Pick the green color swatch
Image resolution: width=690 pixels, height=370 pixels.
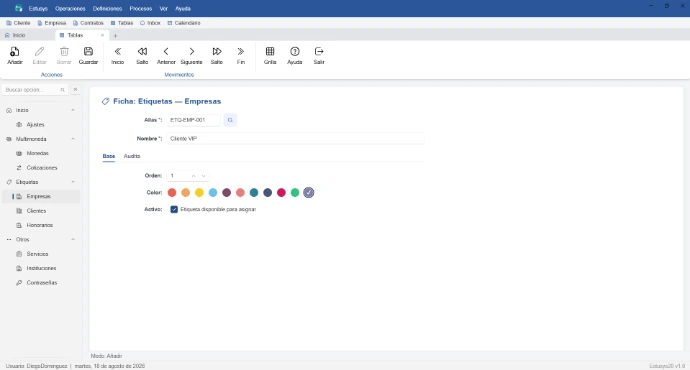click(x=295, y=193)
